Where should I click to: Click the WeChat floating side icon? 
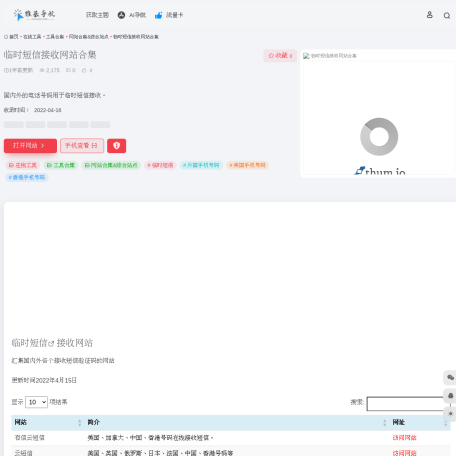click(450, 377)
